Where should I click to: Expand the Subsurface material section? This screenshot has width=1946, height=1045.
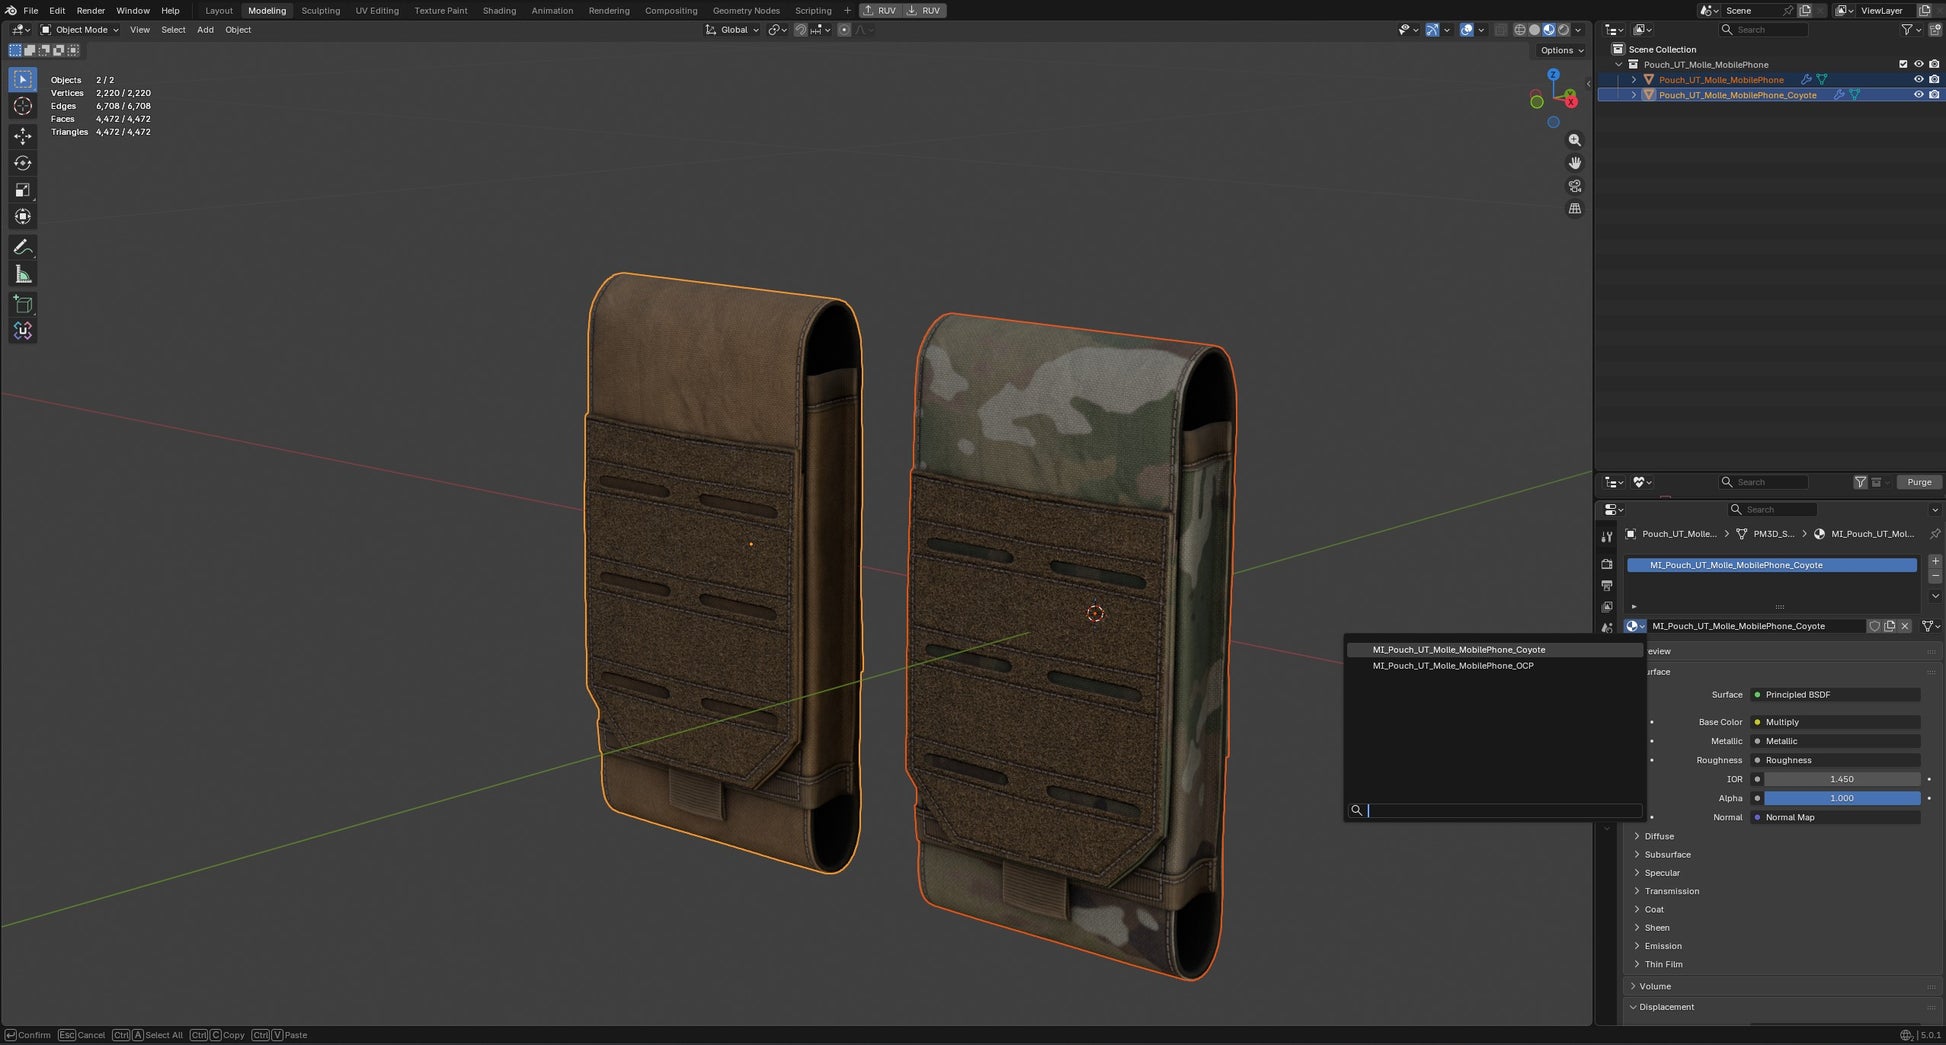click(1667, 855)
